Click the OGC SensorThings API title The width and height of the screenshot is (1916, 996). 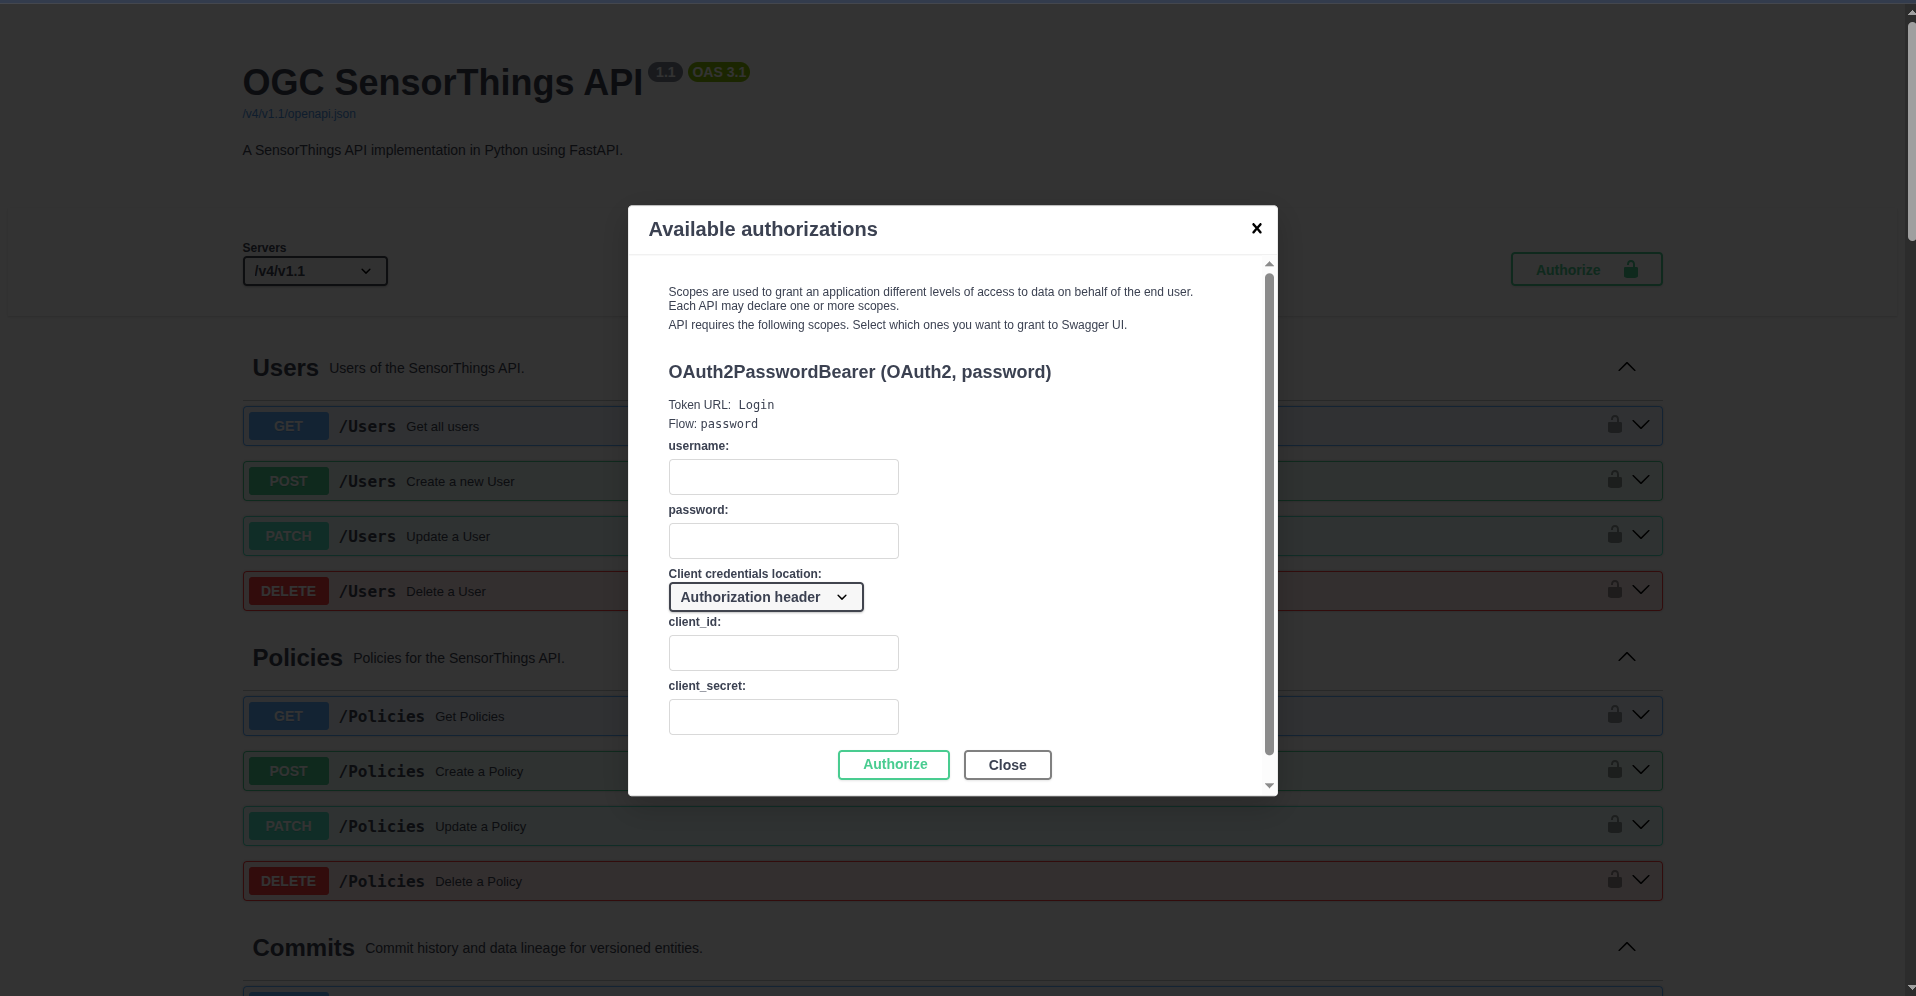pos(443,83)
